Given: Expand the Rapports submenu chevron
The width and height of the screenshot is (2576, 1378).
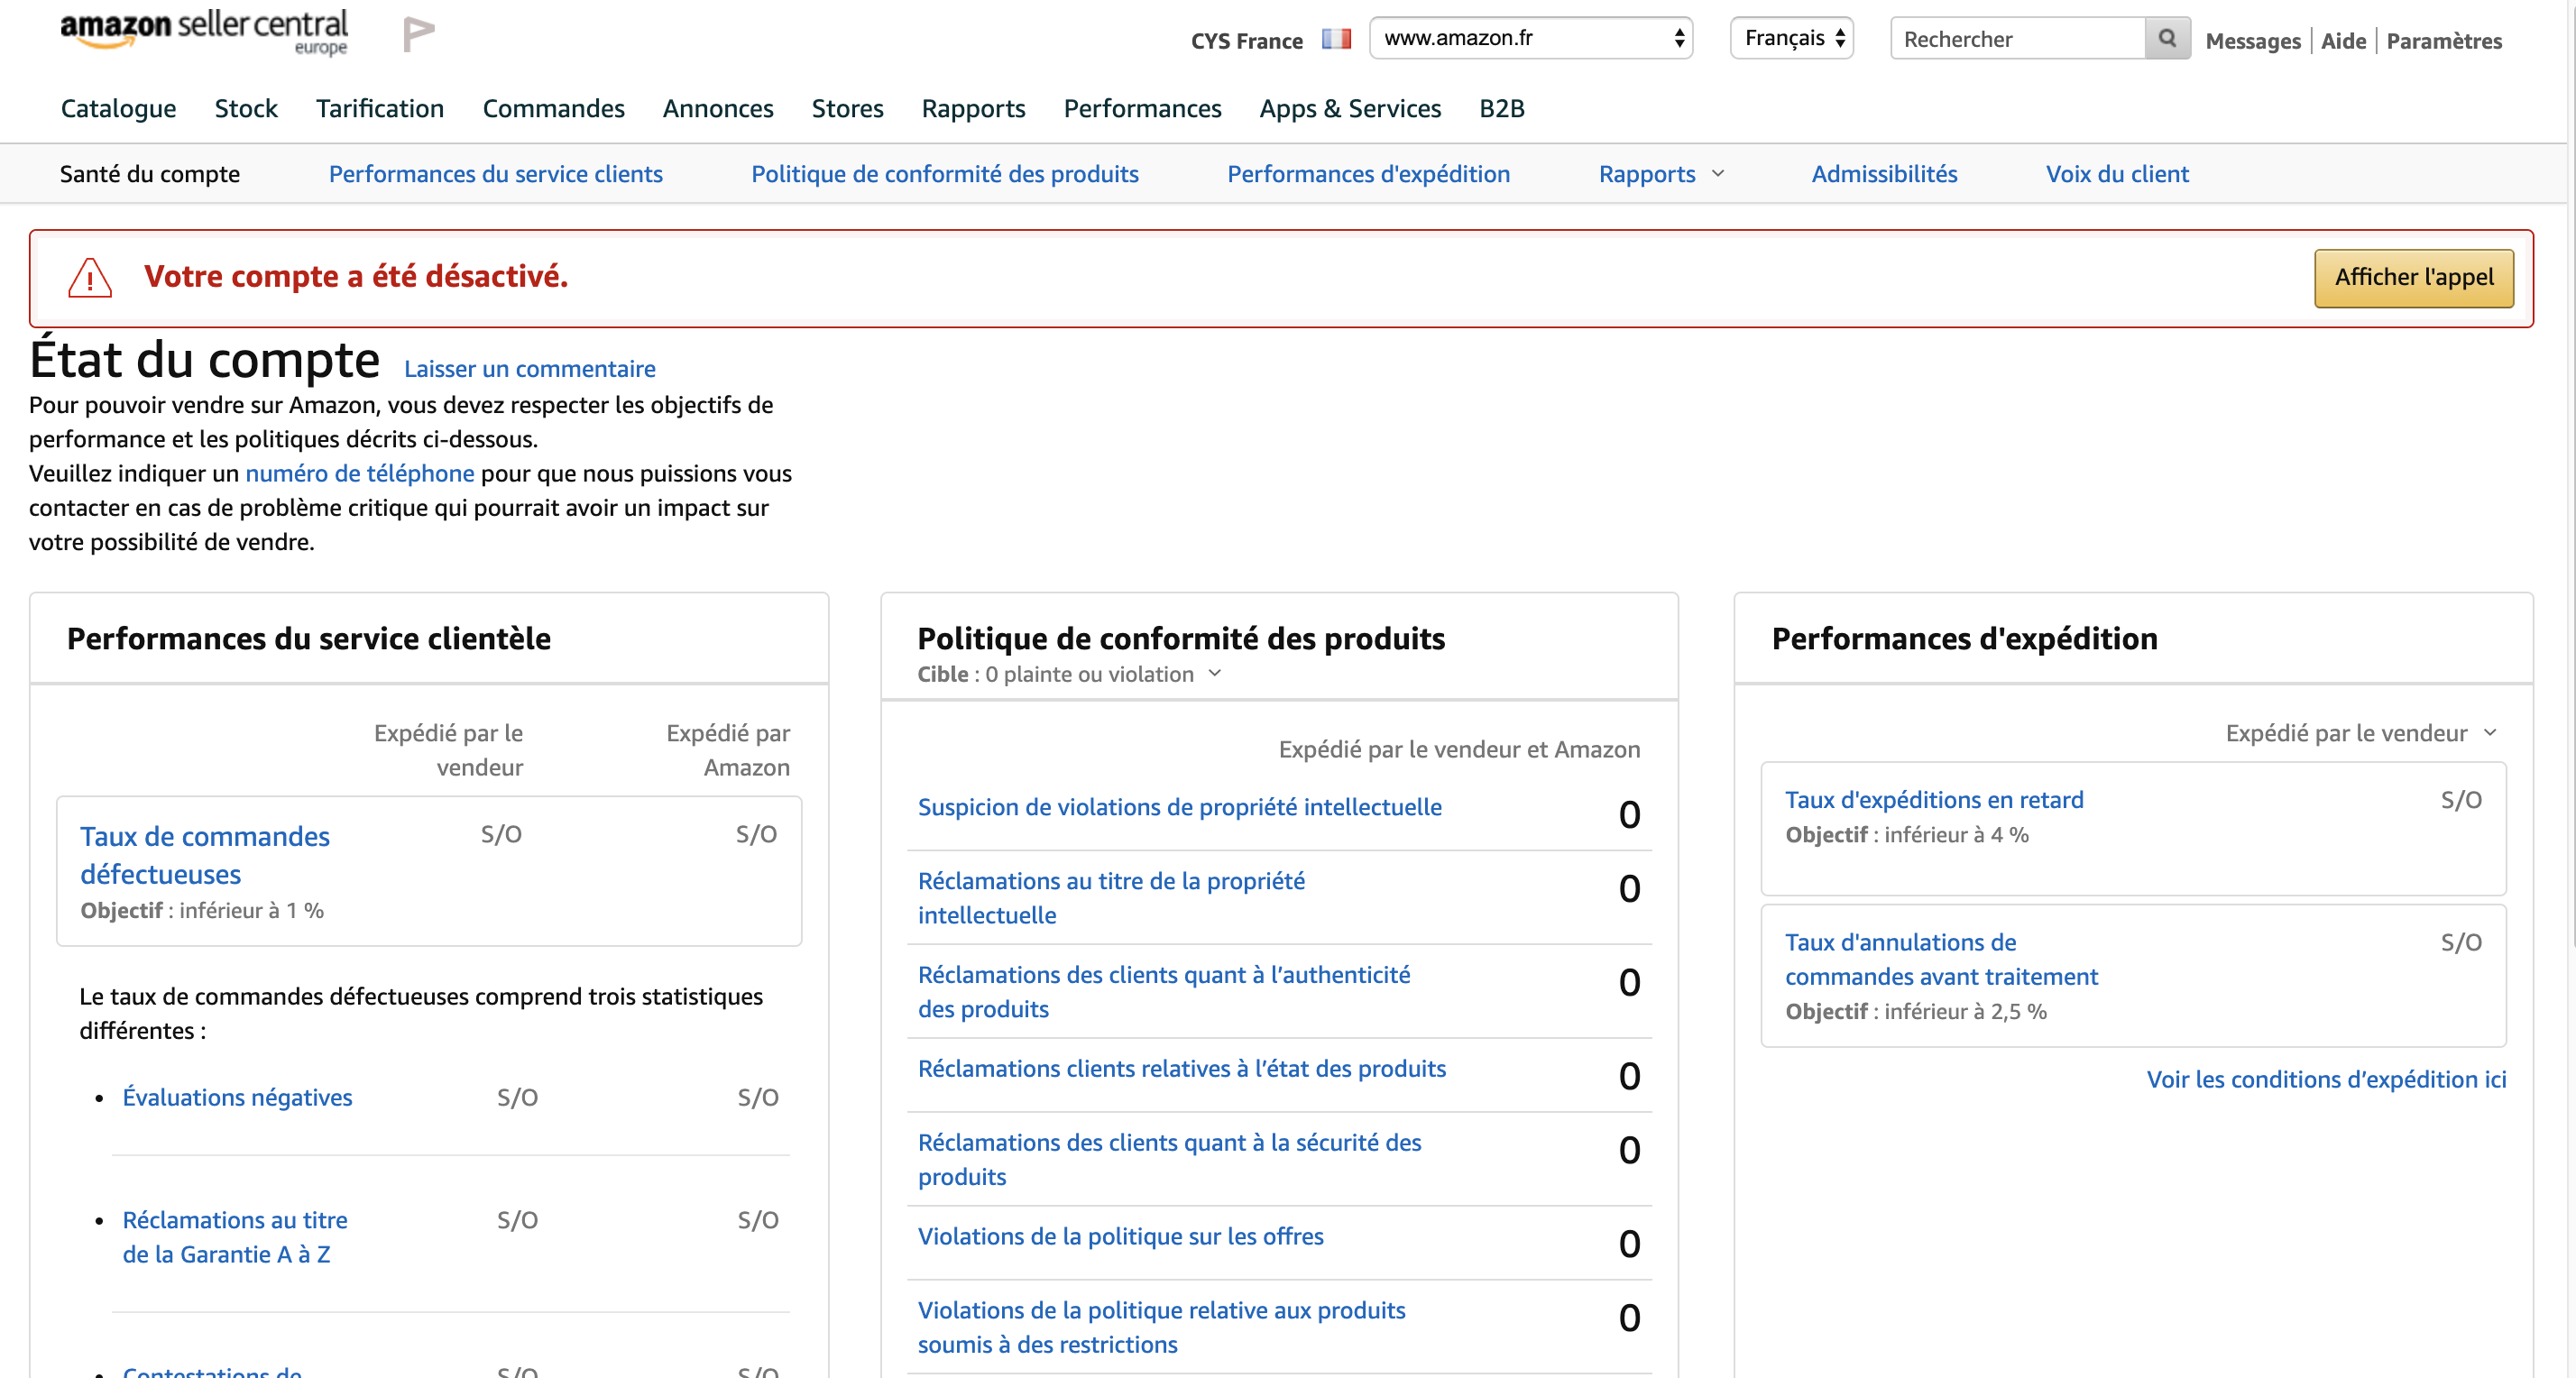Looking at the screenshot, I should tap(1719, 174).
